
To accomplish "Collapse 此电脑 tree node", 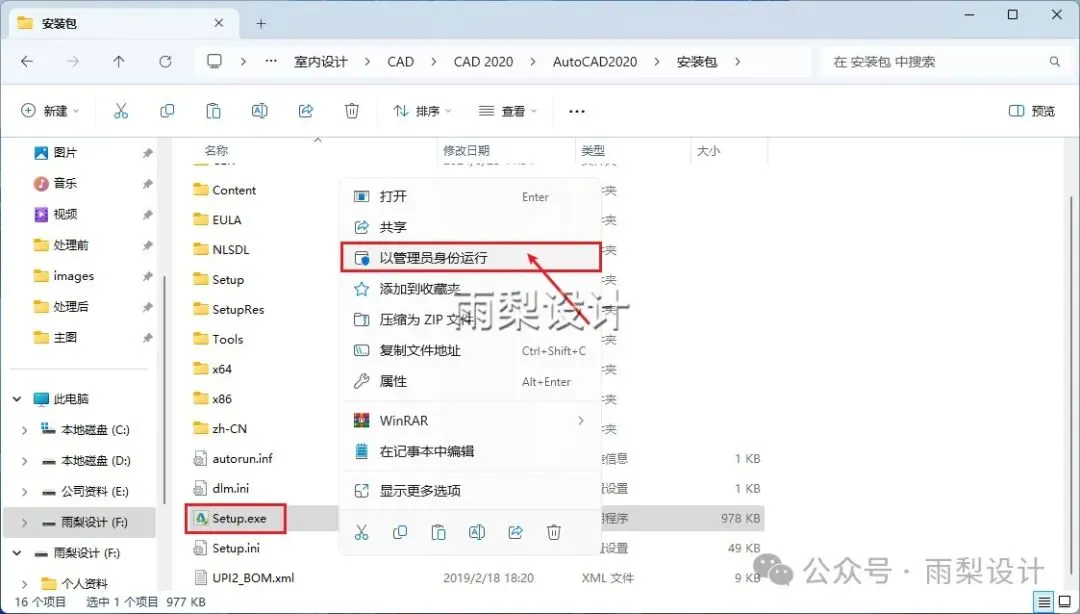I will tap(17, 399).
